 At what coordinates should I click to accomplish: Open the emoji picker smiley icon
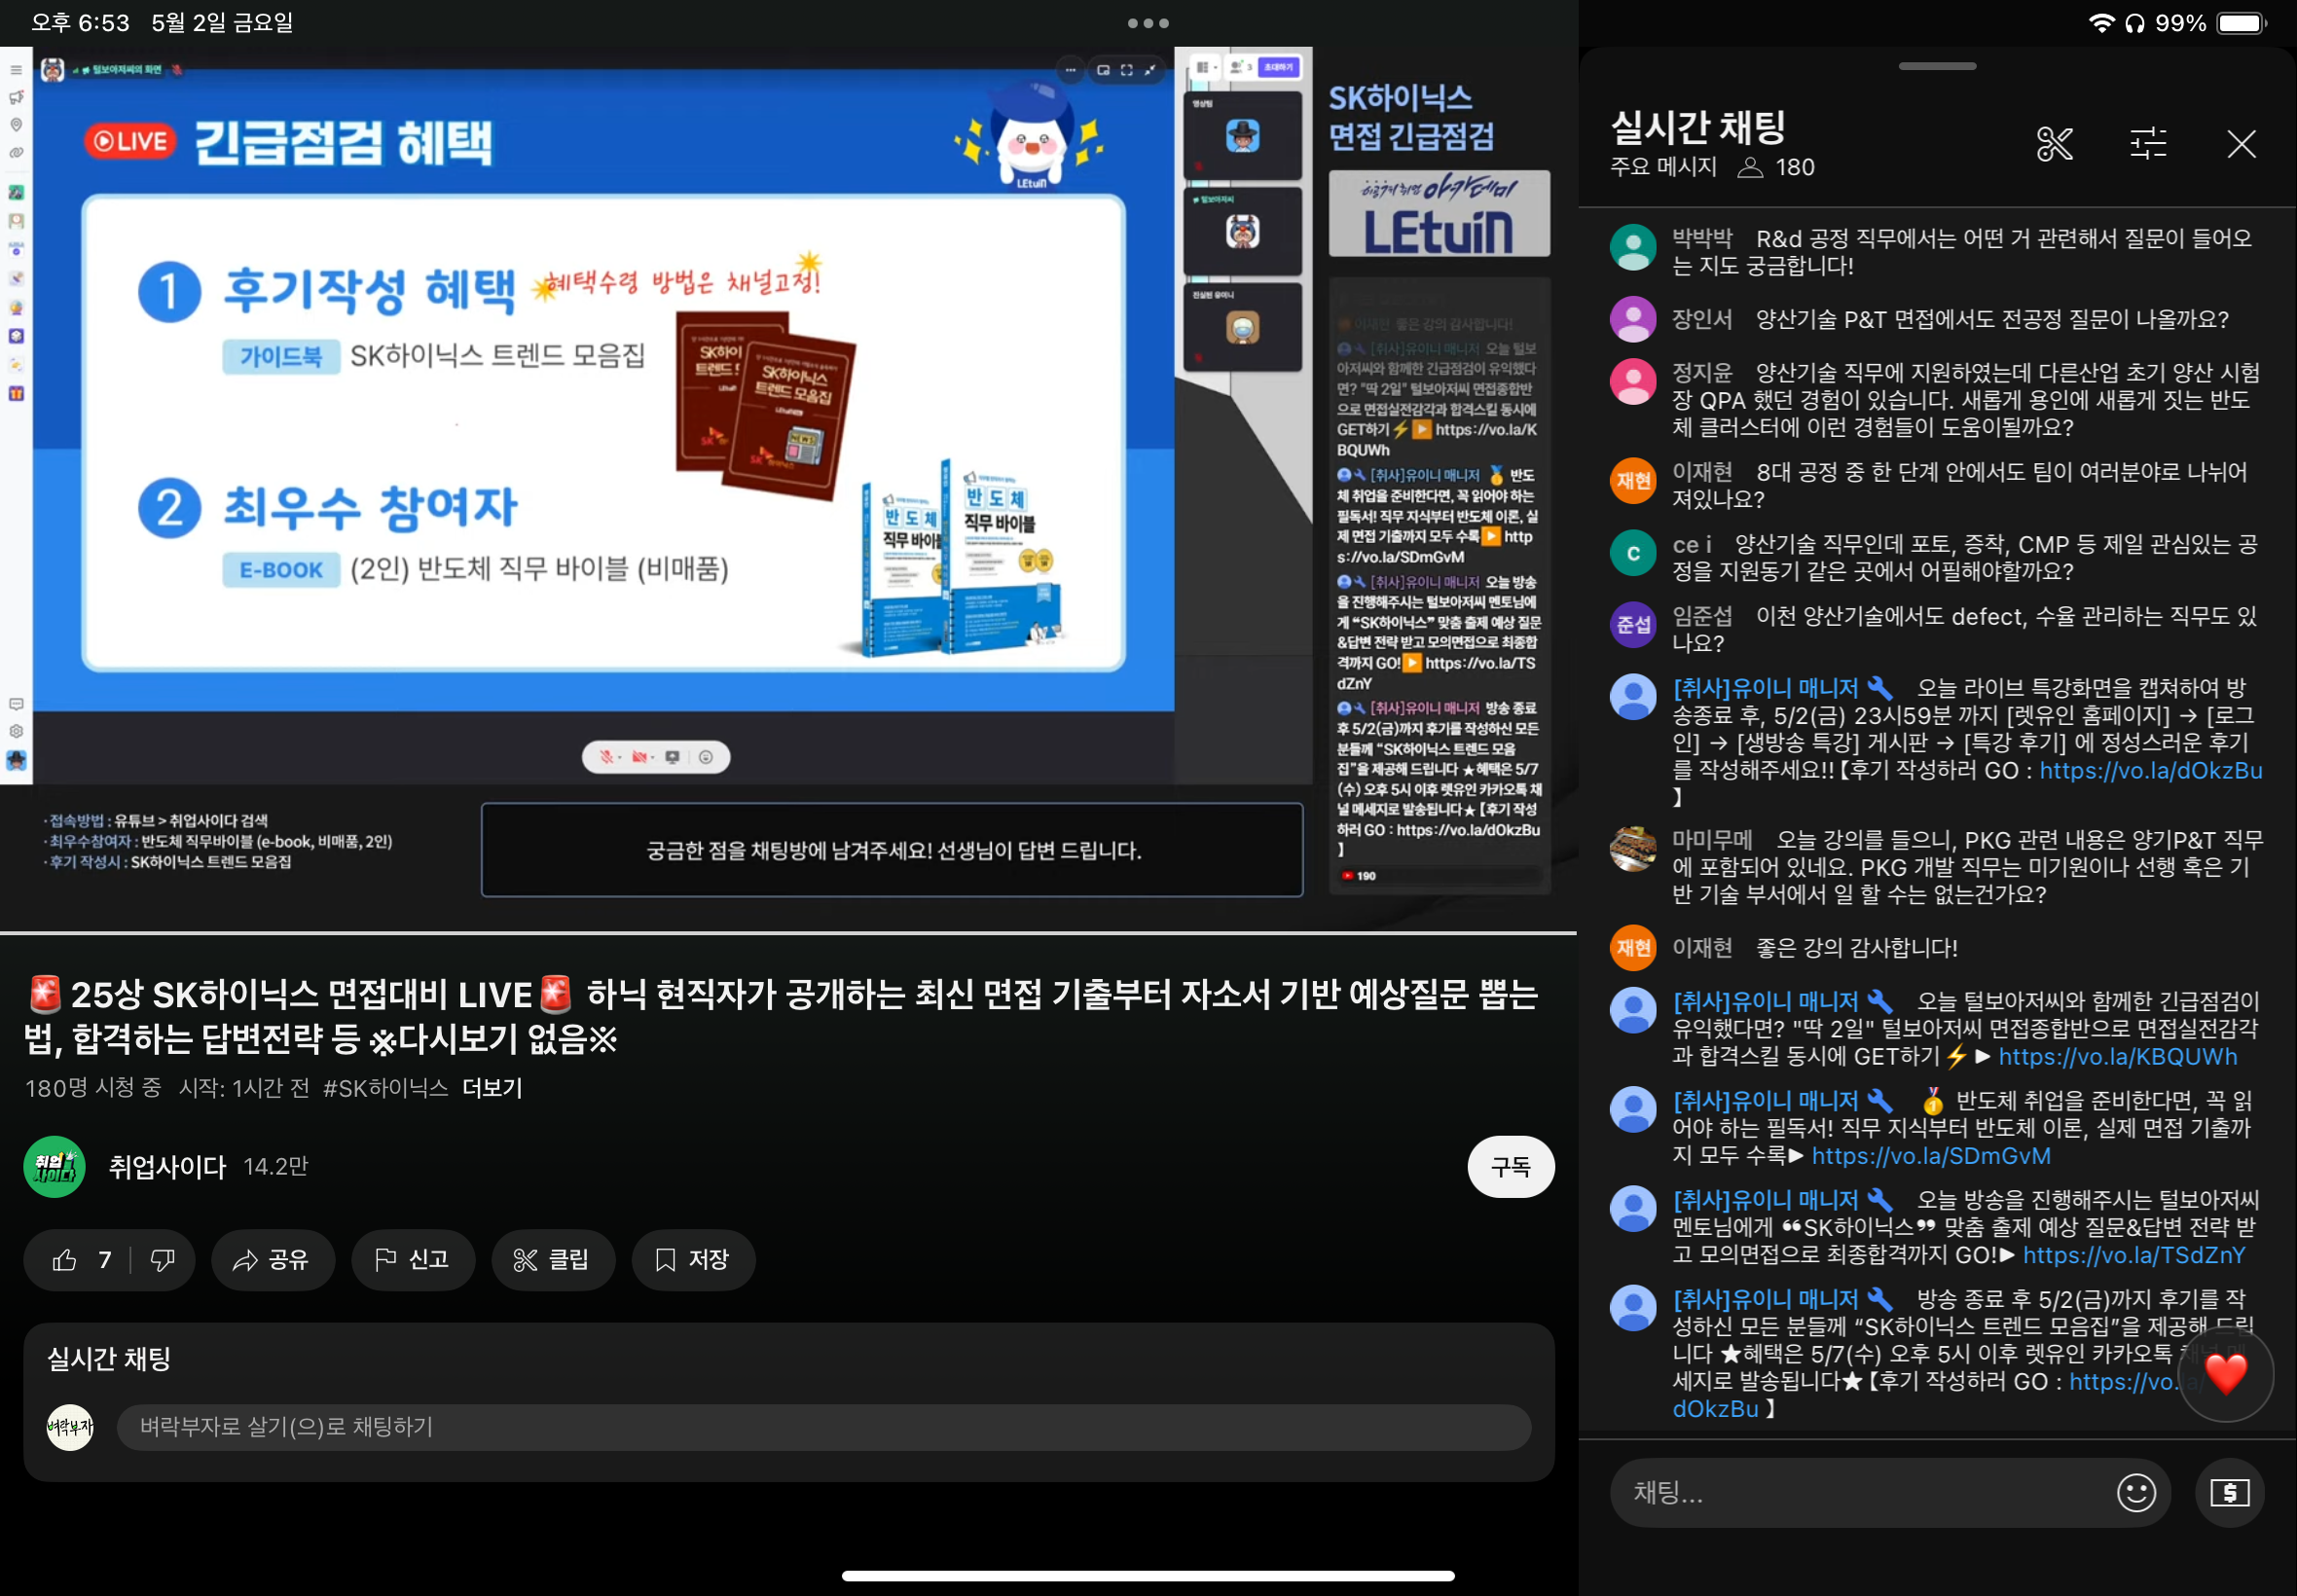pos(2136,1492)
